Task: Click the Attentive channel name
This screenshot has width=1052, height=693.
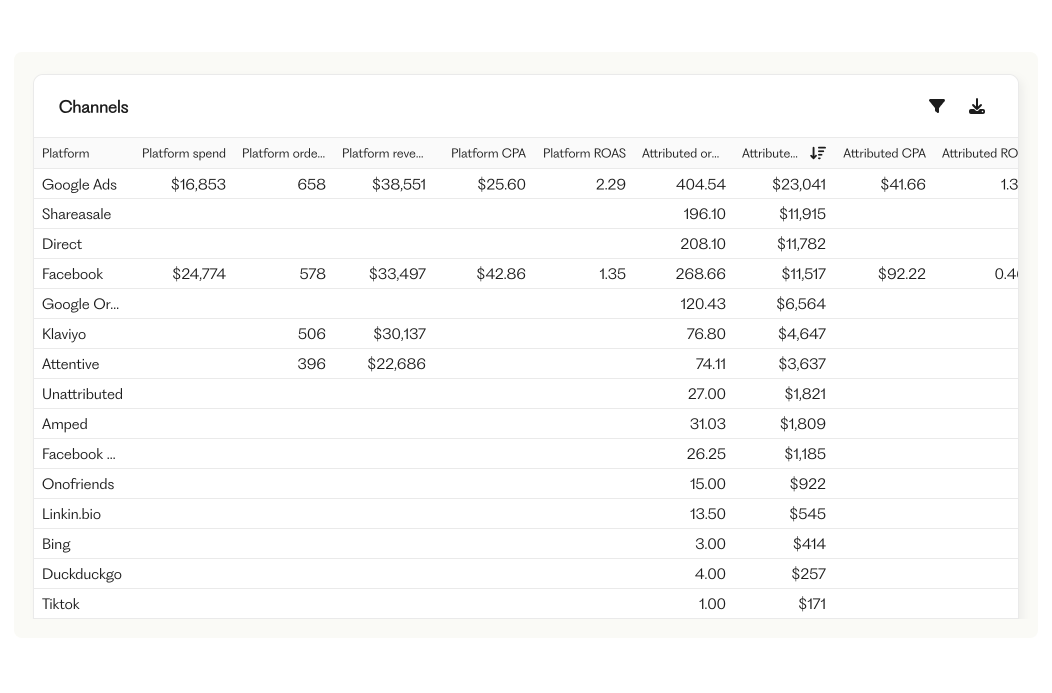Action: [x=71, y=364]
